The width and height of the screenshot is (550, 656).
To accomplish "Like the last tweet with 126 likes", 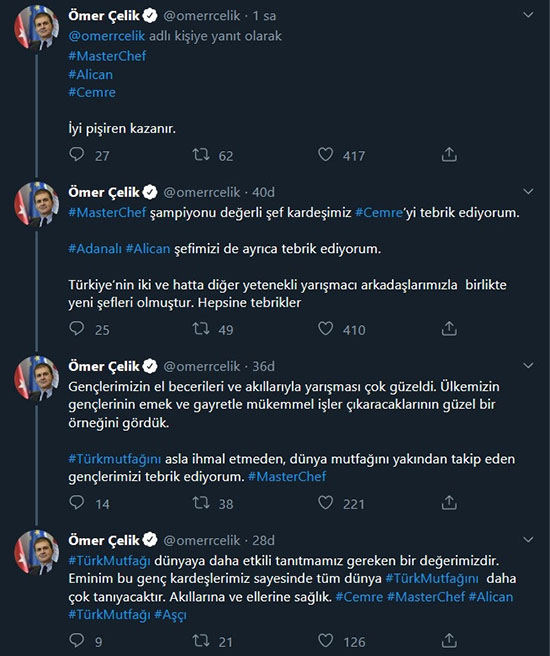I will click(325, 640).
